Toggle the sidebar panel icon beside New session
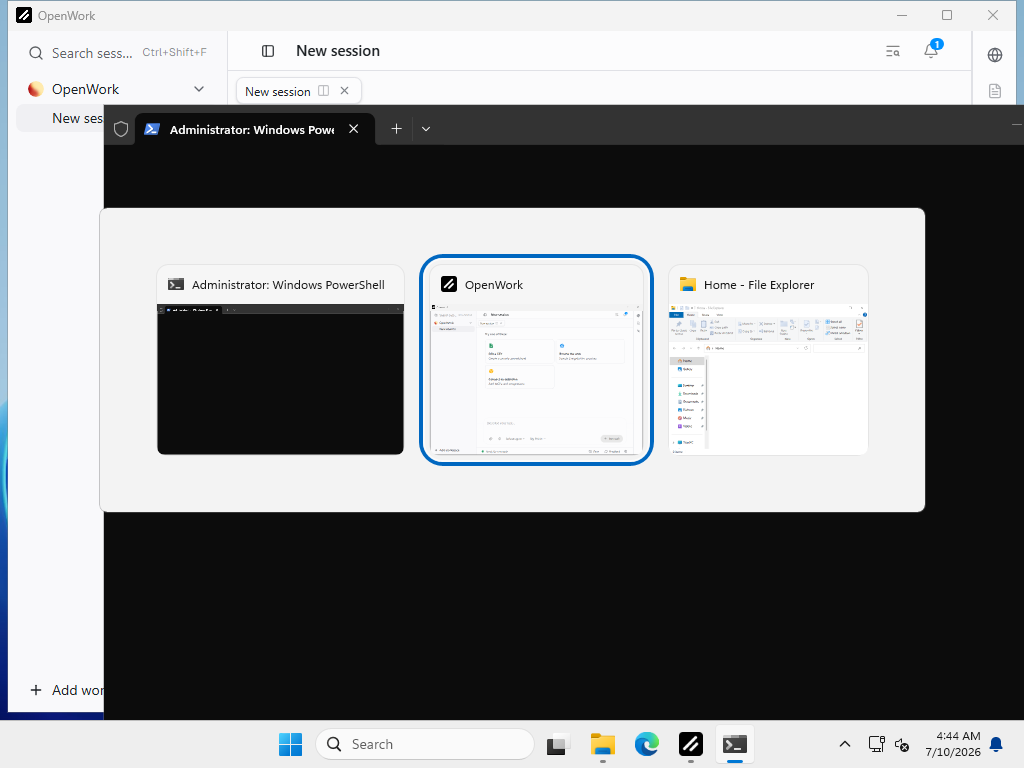Screen dimensions: 1024x768 [268, 51]
